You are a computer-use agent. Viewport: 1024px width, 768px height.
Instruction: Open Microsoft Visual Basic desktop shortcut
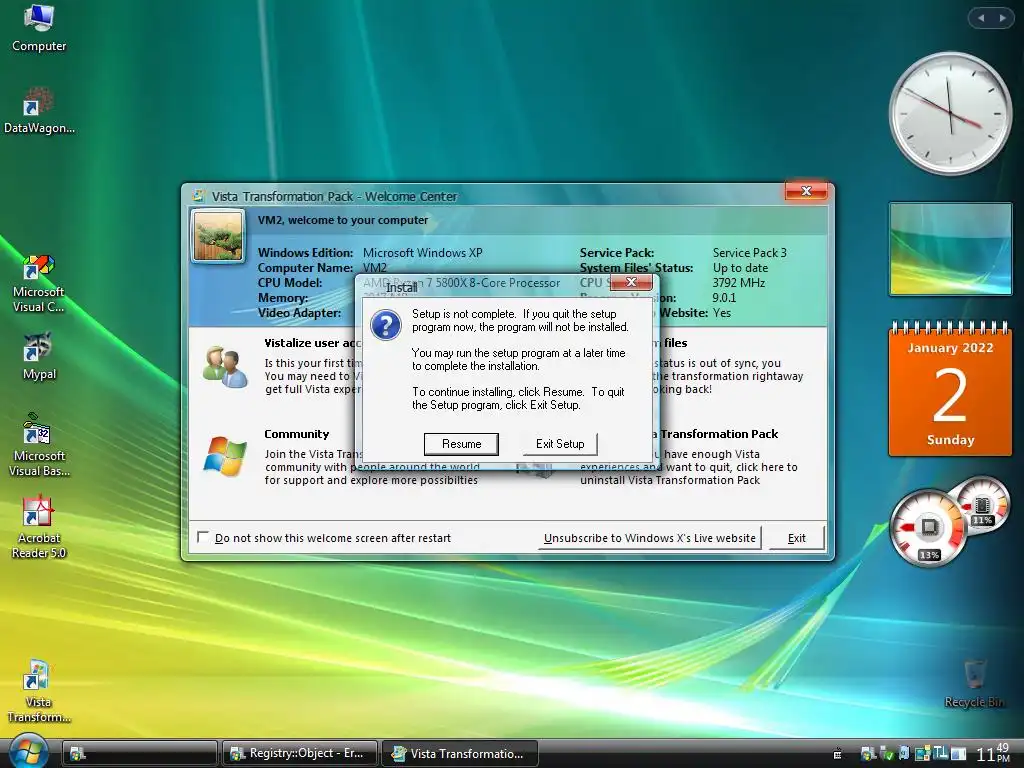coord(39,445)
